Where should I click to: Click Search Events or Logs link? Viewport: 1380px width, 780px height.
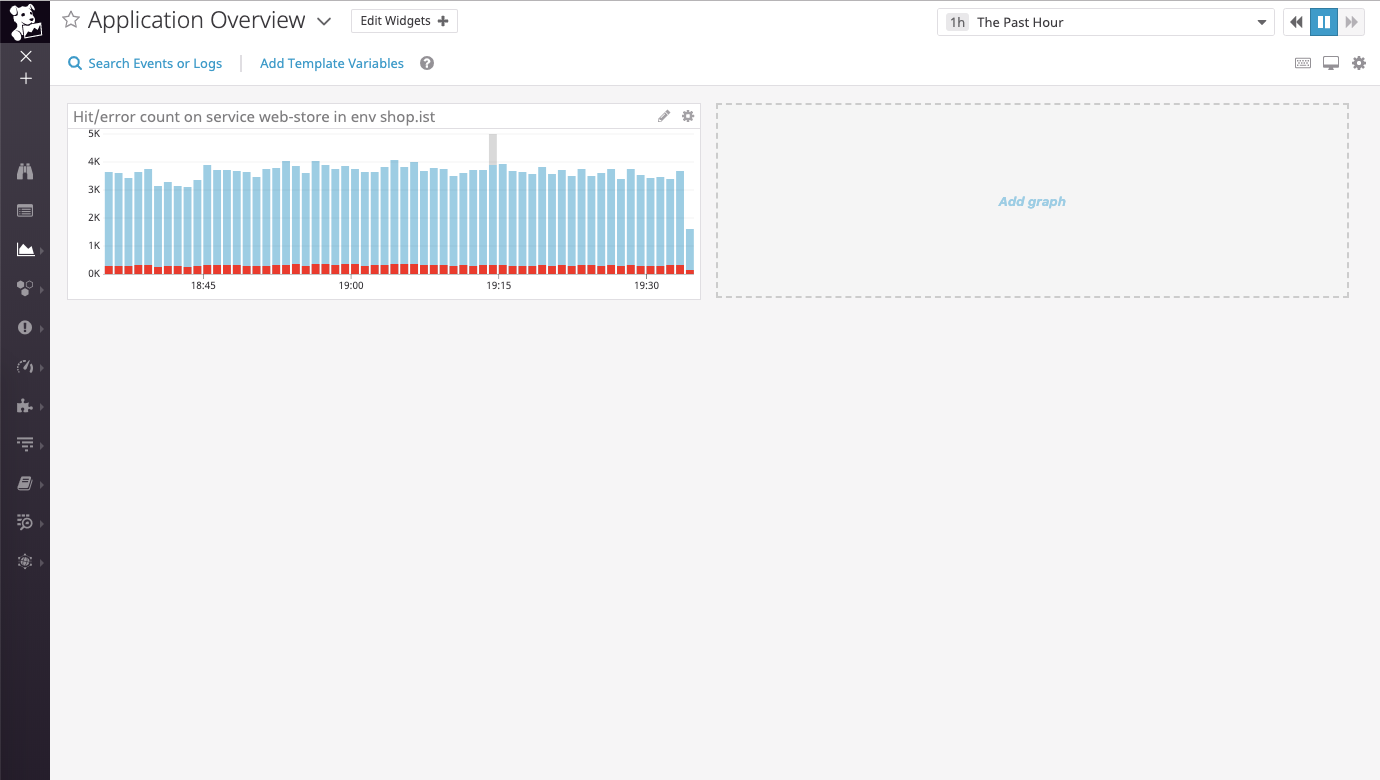tap(145, 63)
